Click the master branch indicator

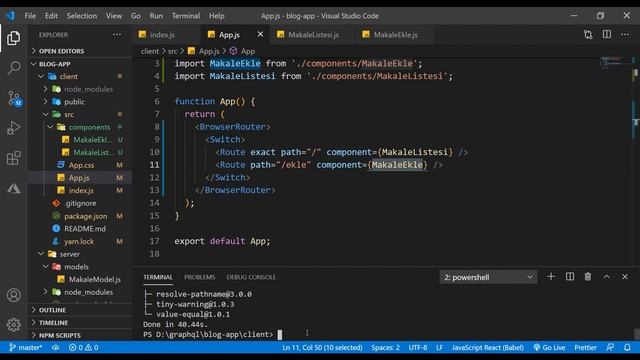[26, 347]
